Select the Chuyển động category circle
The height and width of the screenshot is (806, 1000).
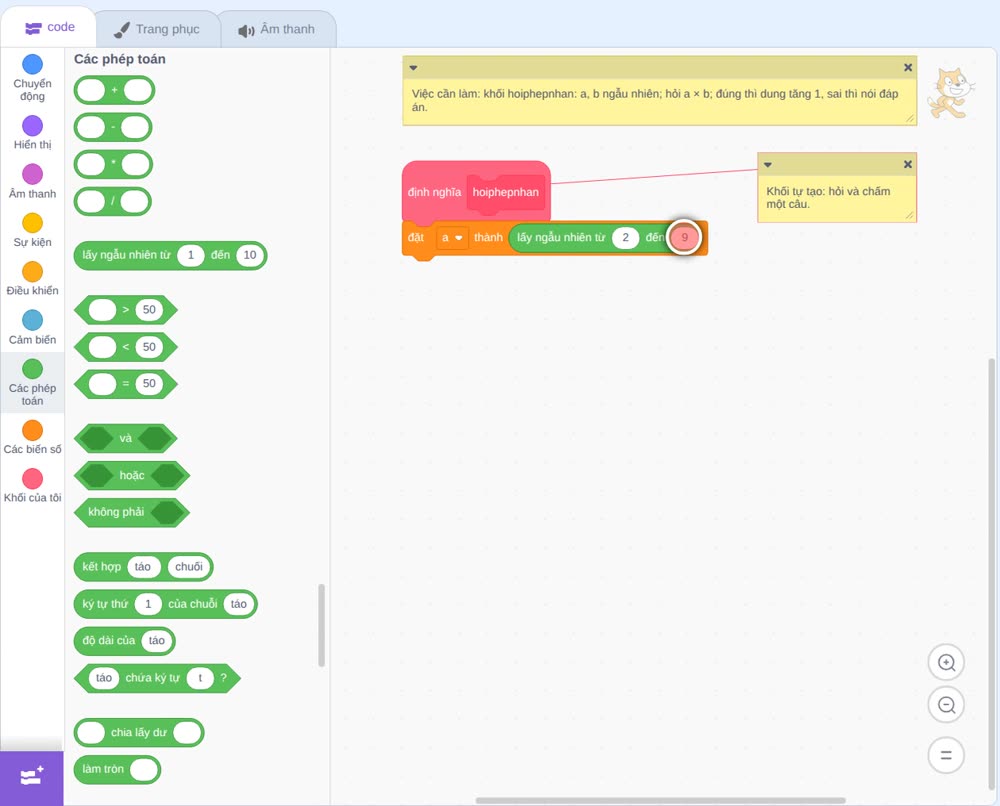coord(33,64)
